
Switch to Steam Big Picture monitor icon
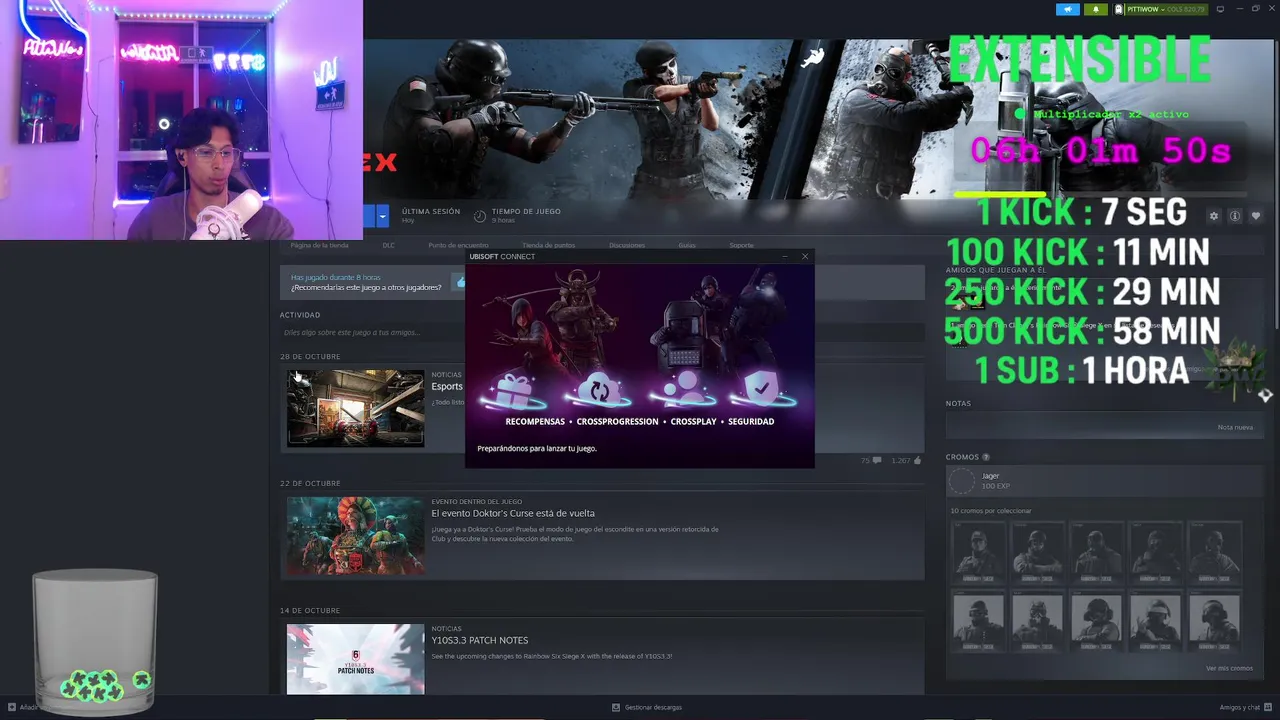[x=1220, y=9]
